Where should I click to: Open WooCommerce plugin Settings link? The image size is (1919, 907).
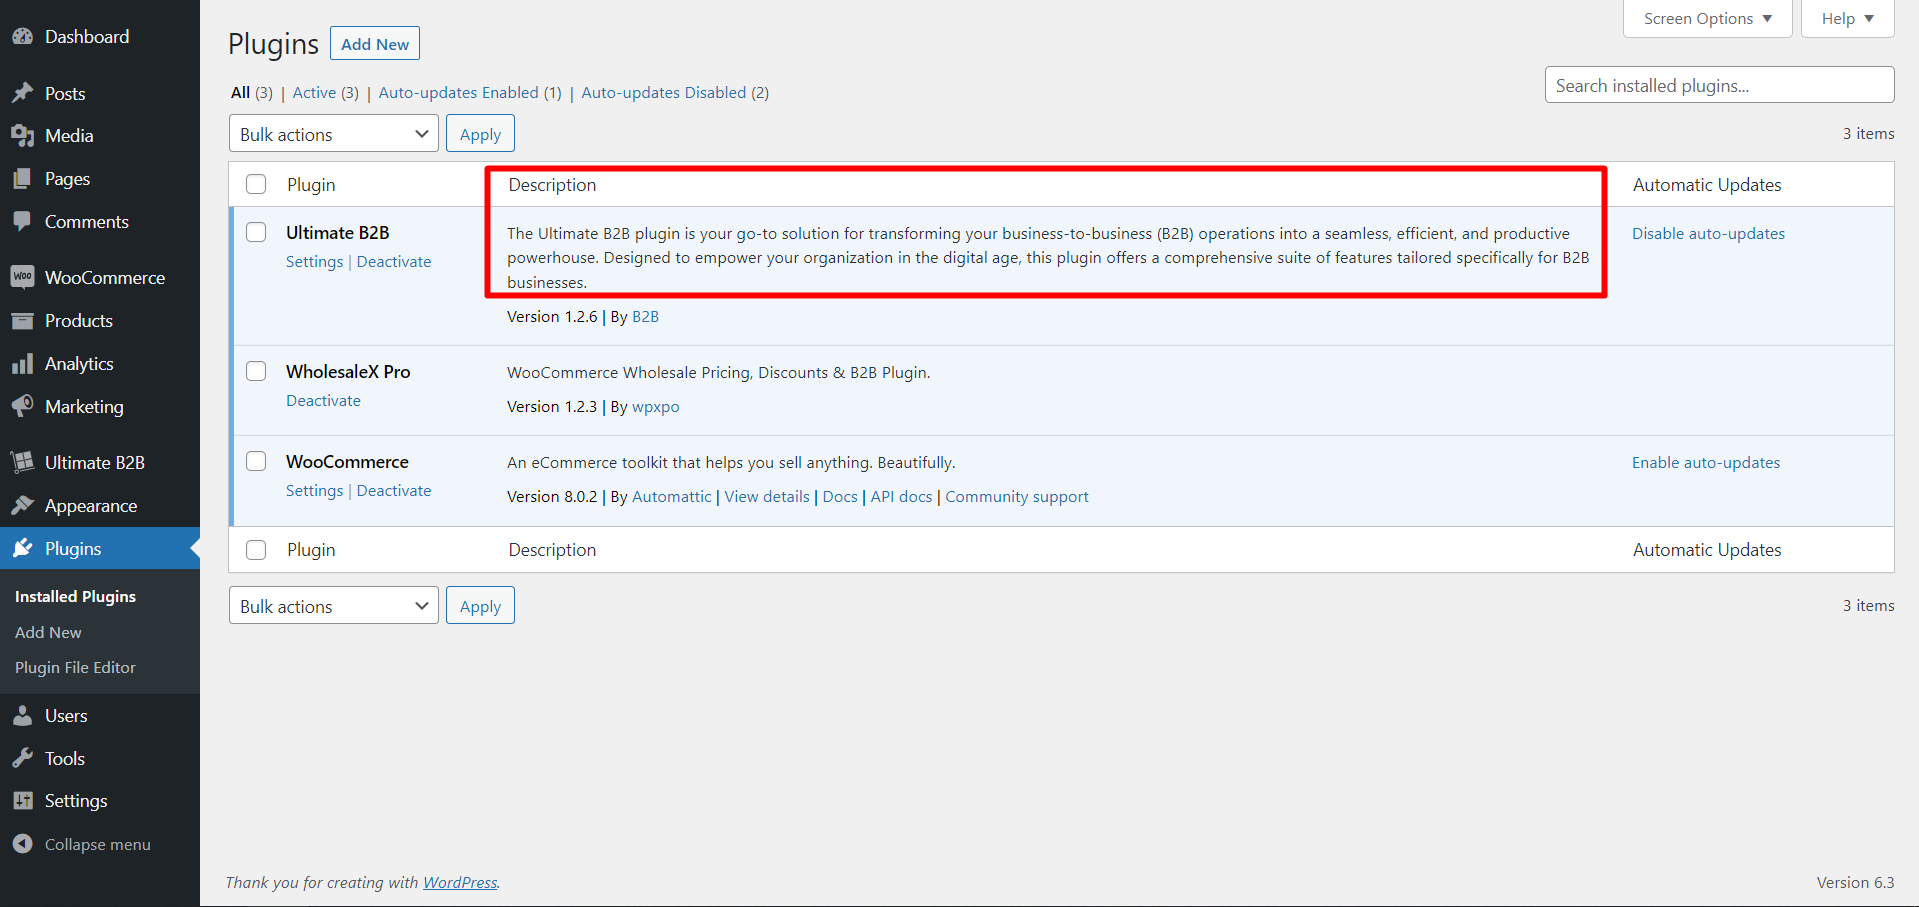coord(314,490)
